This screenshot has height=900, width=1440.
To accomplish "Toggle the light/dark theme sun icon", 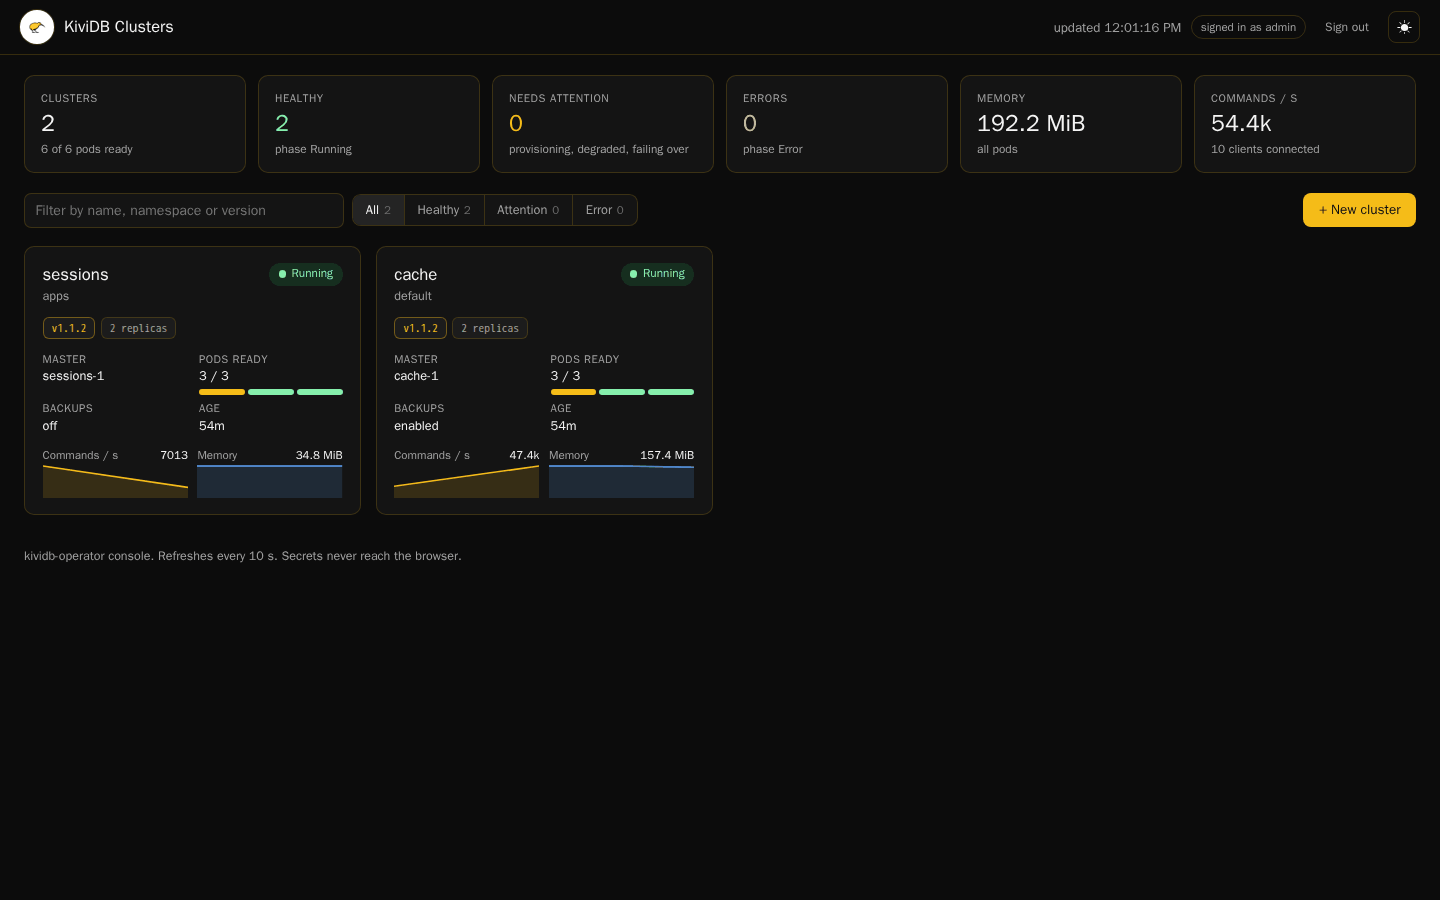I will tap(1404, 27).
